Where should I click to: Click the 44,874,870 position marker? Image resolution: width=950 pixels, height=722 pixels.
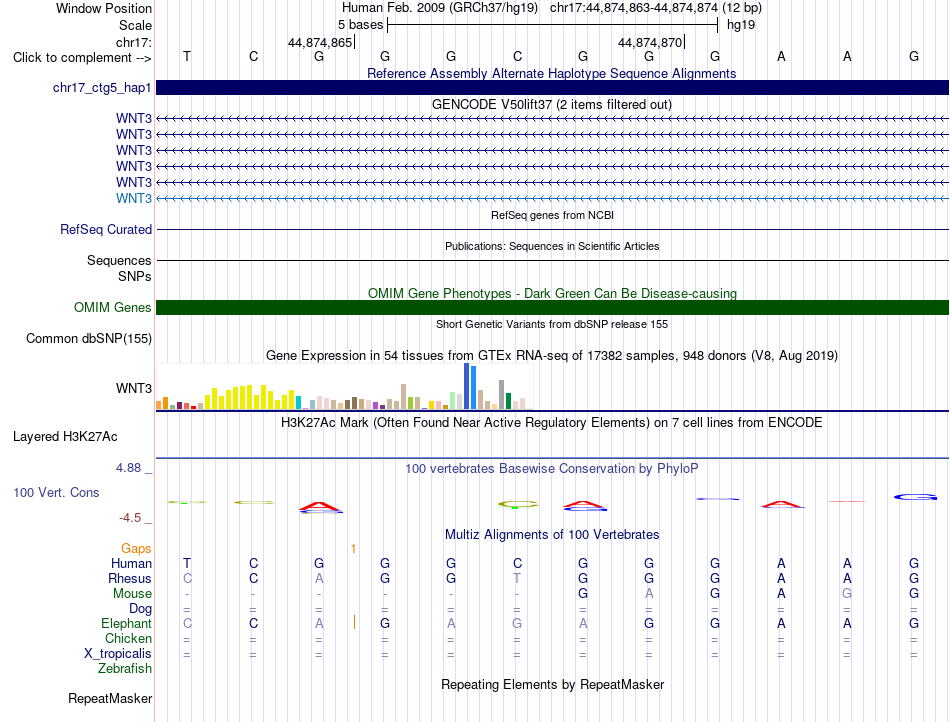click(650, 42)
